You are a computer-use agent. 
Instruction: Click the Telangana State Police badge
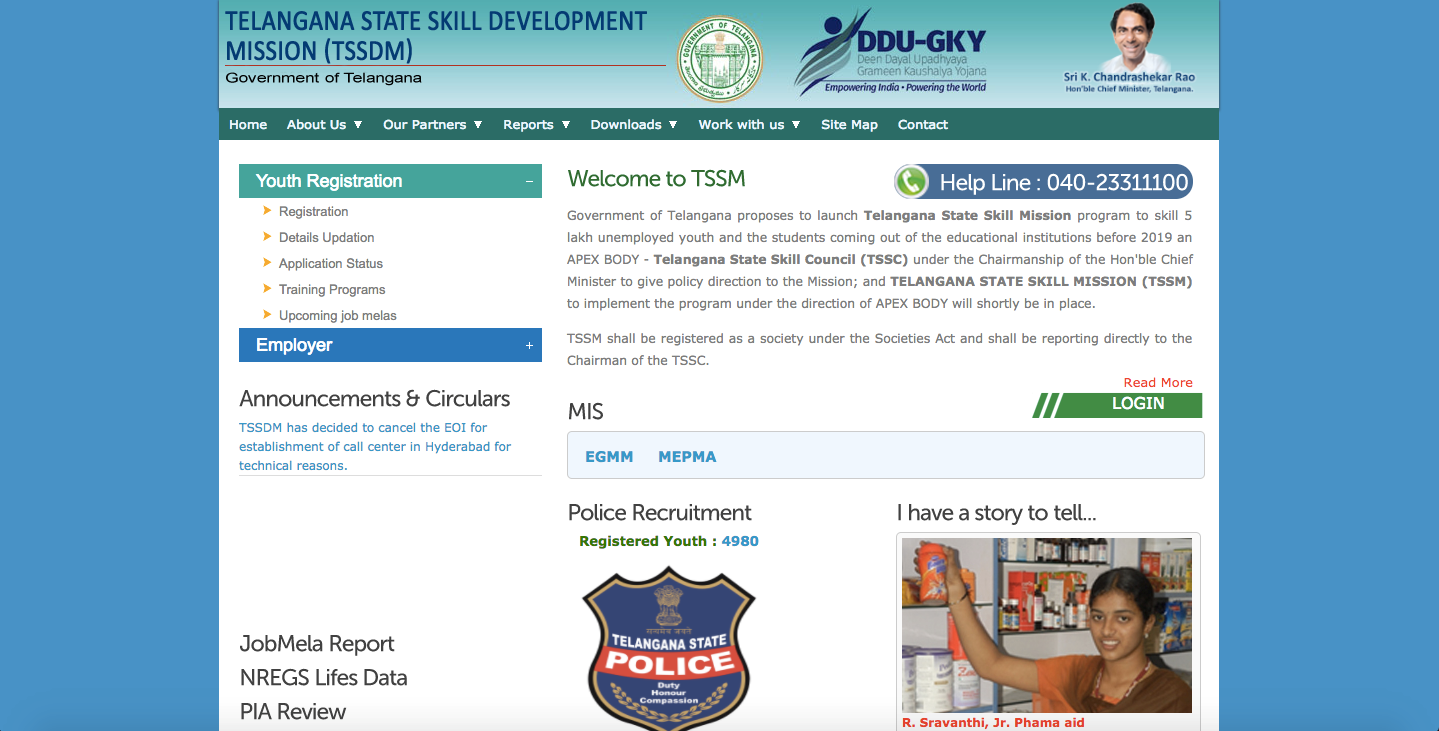point(669,647)
